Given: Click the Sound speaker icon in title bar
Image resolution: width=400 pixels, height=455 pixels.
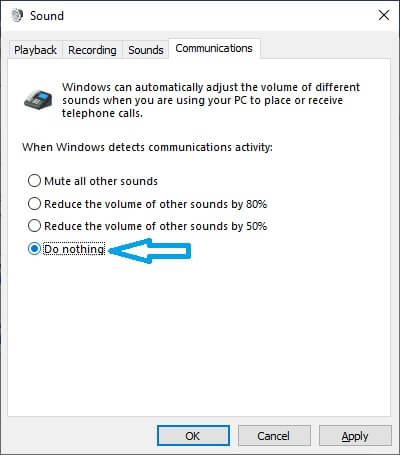Looking at the screenshot, I should pyautogui.click(x=17, y=15).
